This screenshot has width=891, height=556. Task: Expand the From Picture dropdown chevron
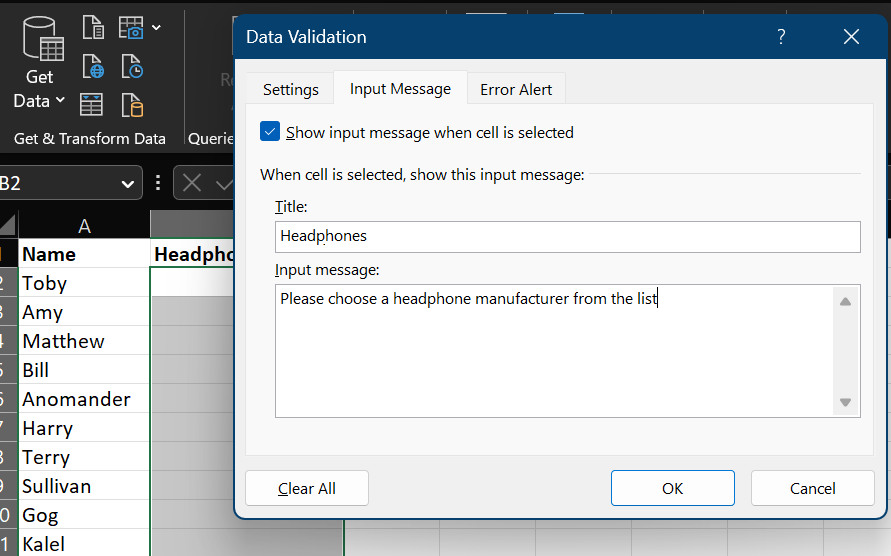point(156,27)
